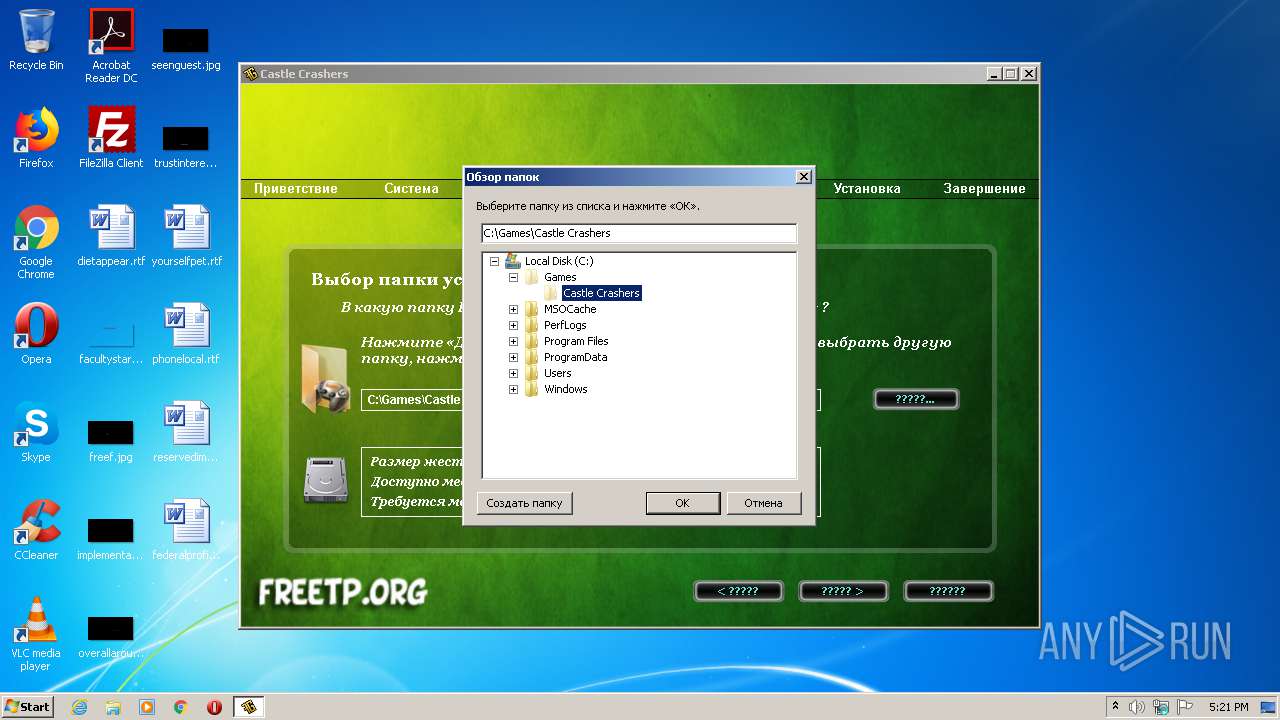
Task: Confirm folder with OK button
Action: click(682, 503)
